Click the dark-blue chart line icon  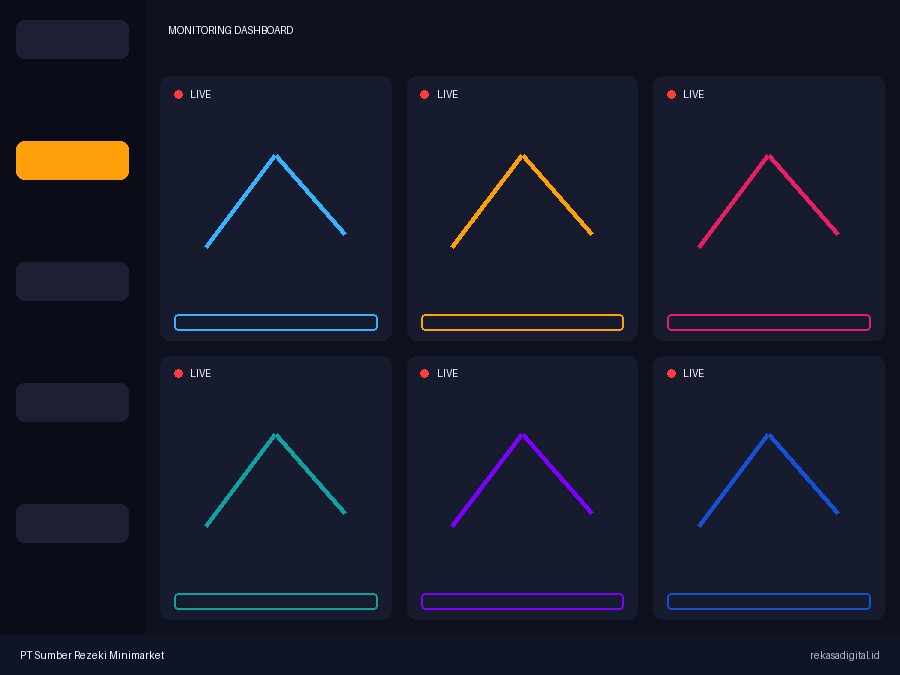tap(769, 480)
